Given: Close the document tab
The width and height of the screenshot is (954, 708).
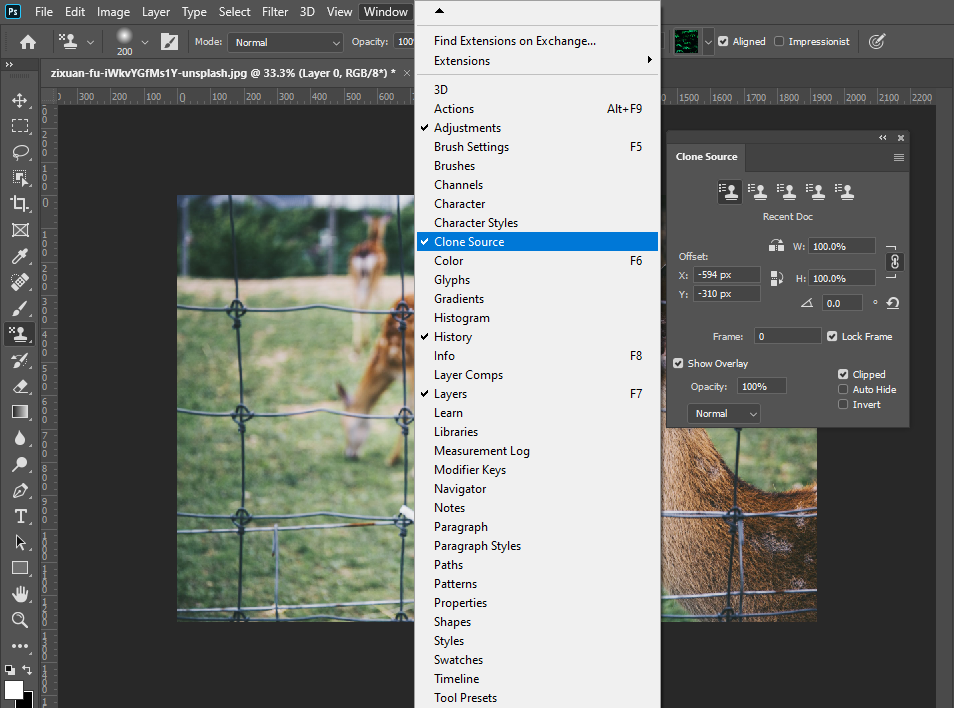Looking at the screenshot, I should click(407, 73).
